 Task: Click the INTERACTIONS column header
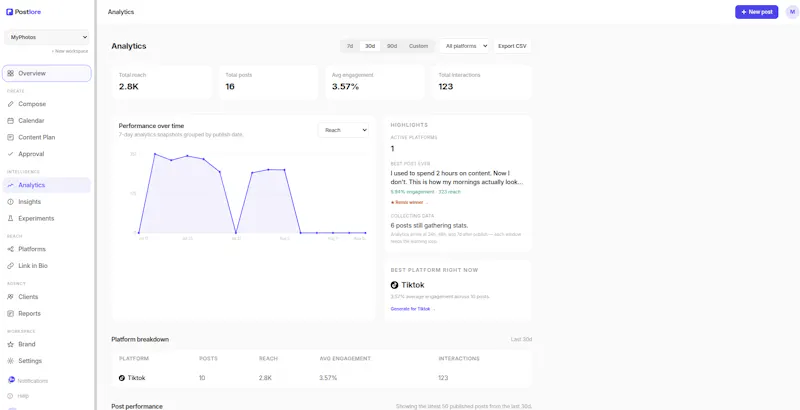(459, 358)
